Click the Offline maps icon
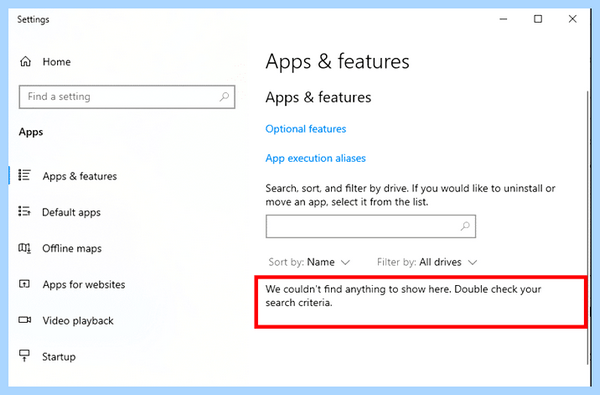The width and height of the screenshot is (600, 395). click(24, 248)
